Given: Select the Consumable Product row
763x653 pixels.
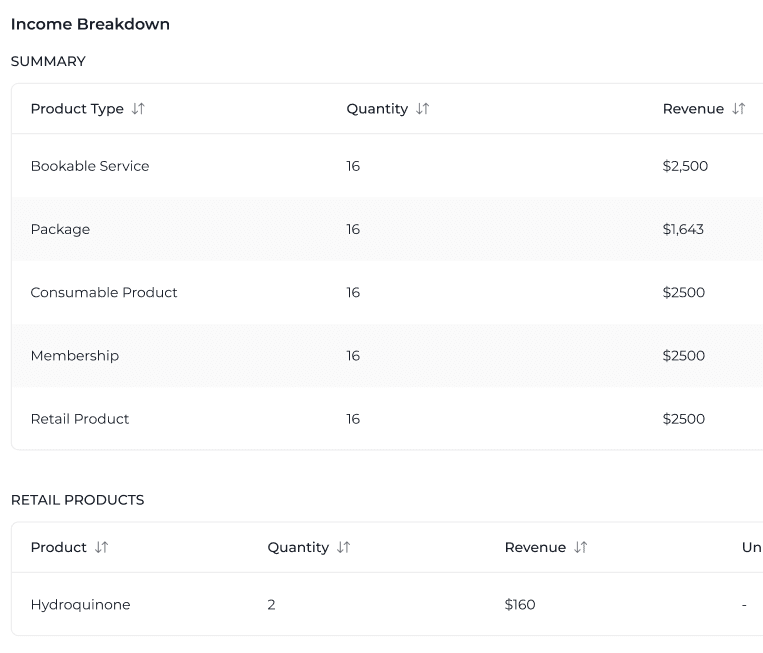Looking at the screenshot, I should pyautogui.click(x=104, y=292).
